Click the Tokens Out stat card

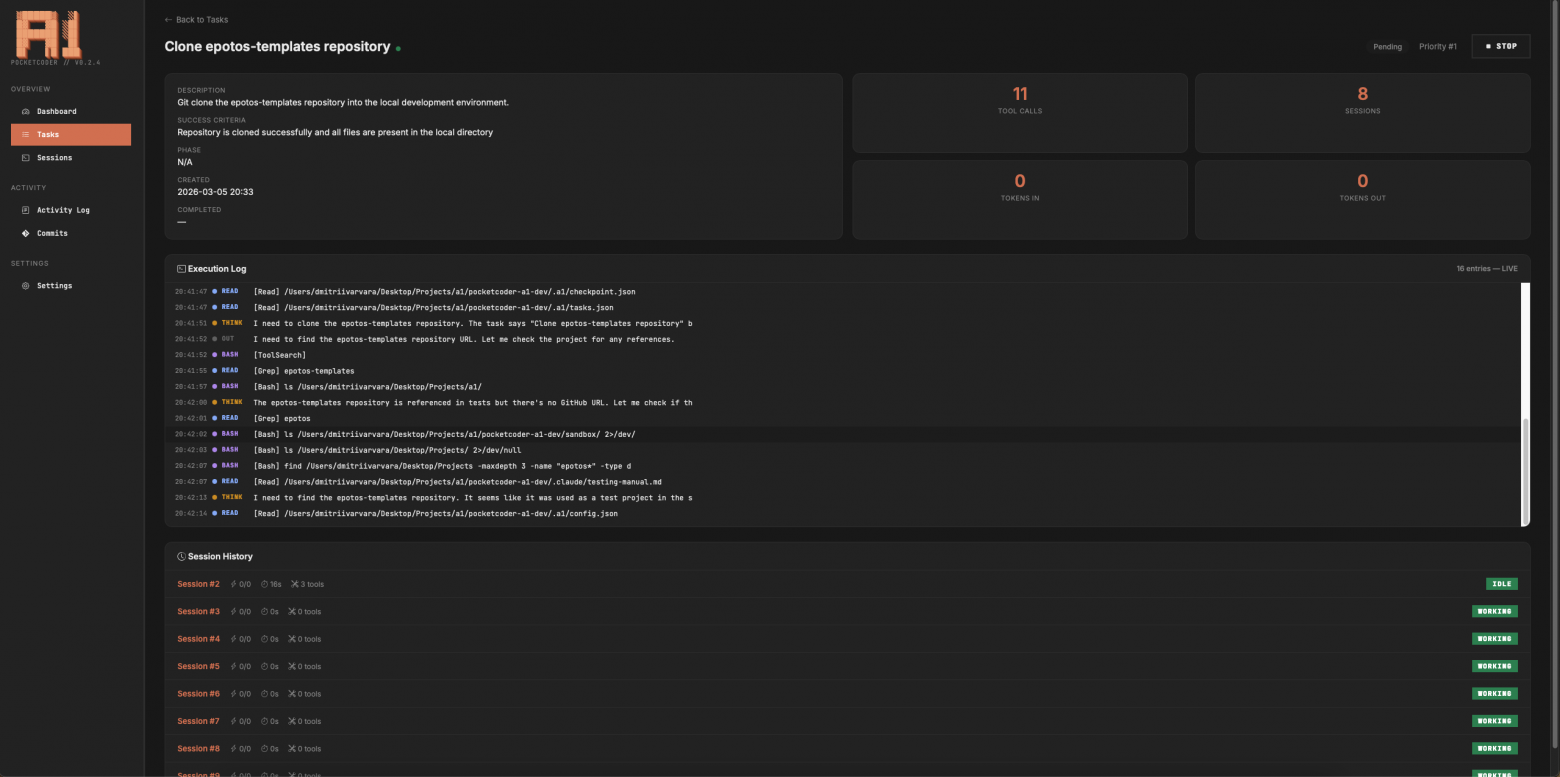(1362, 200)
